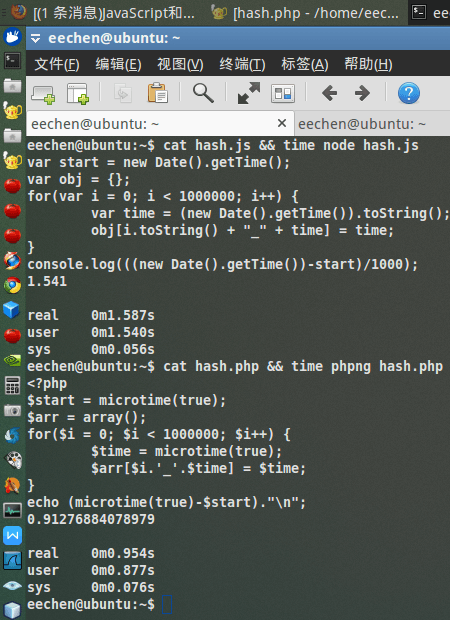The width and height of the screenshot is (450, 620).
Task: Open the 文件(F) menu
Action: click(57, 64)
